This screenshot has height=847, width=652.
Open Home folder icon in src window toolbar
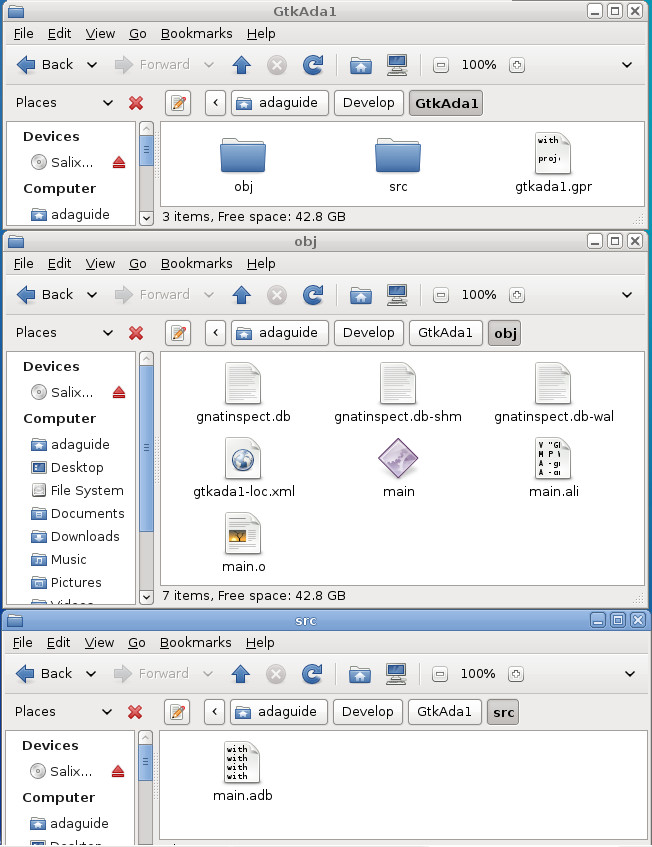pos(360,674)
